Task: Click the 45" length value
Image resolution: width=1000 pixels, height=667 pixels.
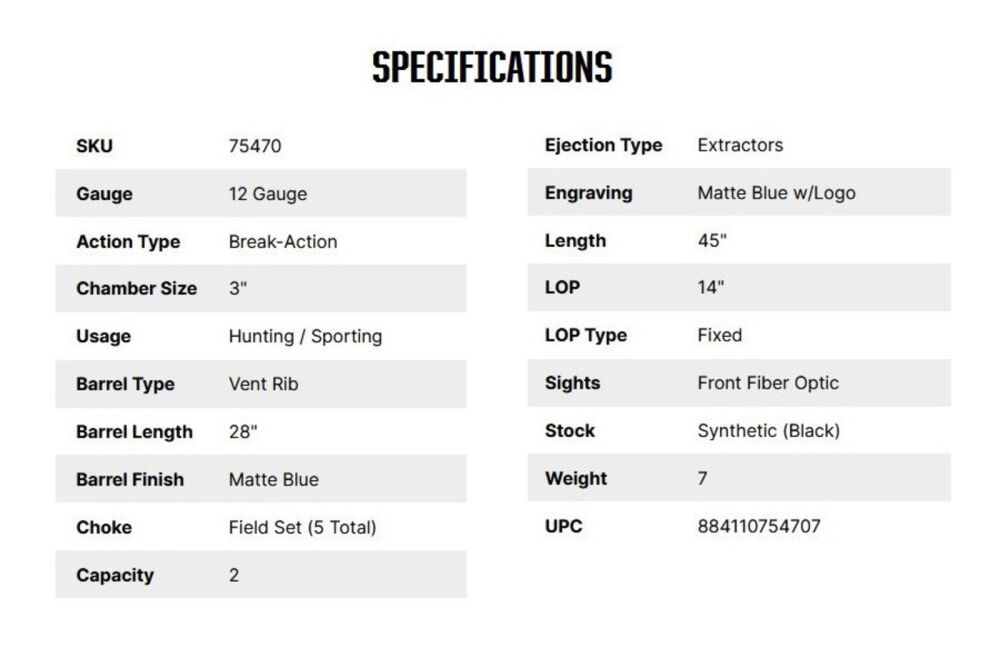Action: [x=712, y=241]
